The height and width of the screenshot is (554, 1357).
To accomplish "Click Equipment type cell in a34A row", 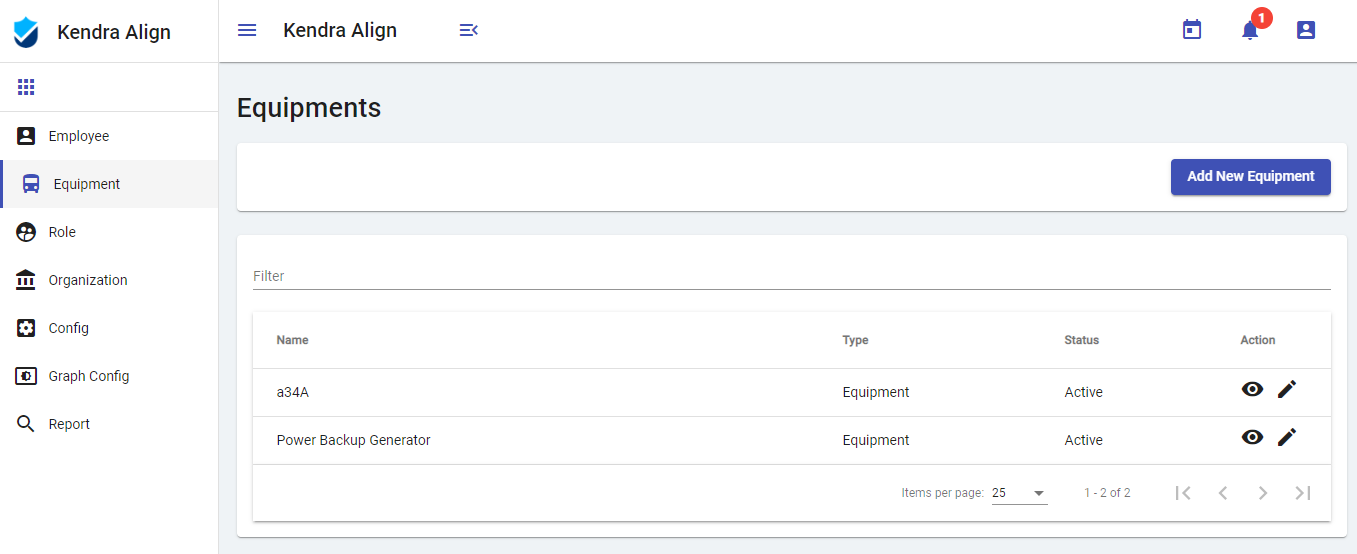I will tap(876, 392).
